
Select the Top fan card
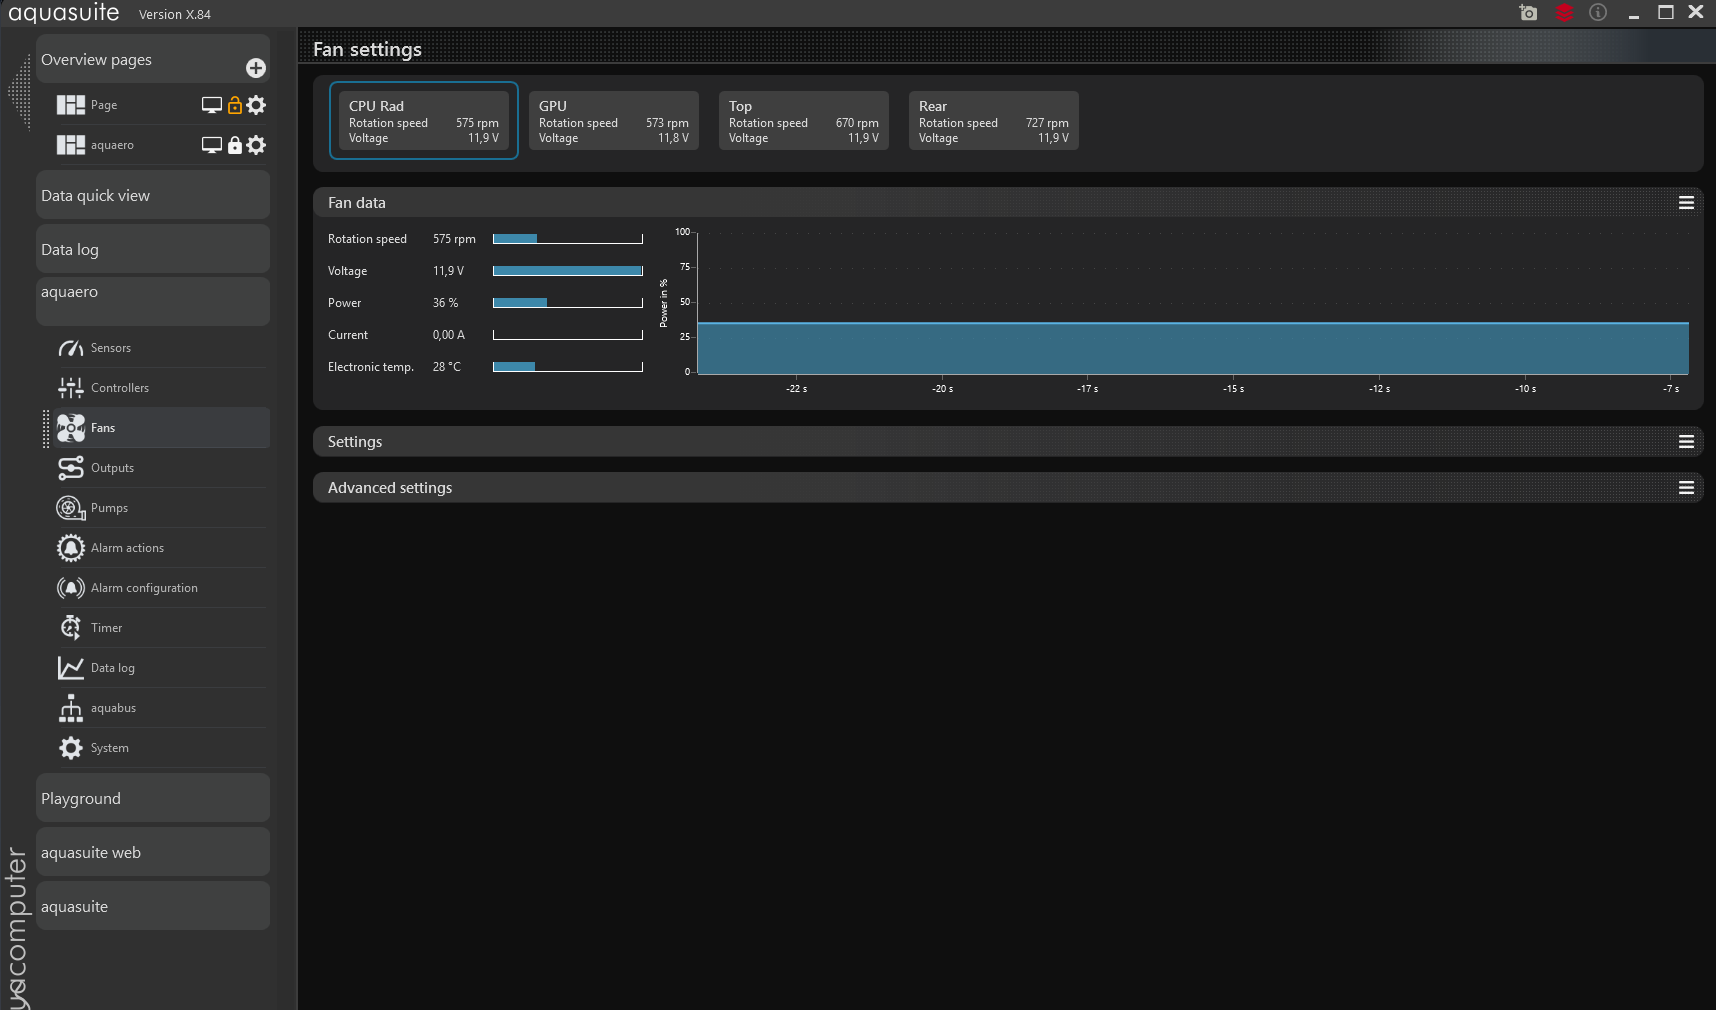804,121
